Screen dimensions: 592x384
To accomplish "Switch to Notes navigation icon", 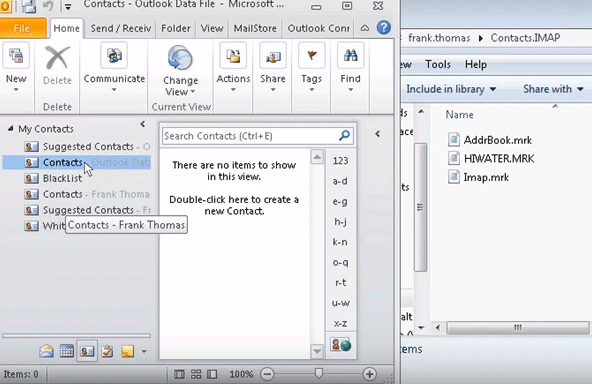I will click(x=128, y=351).
